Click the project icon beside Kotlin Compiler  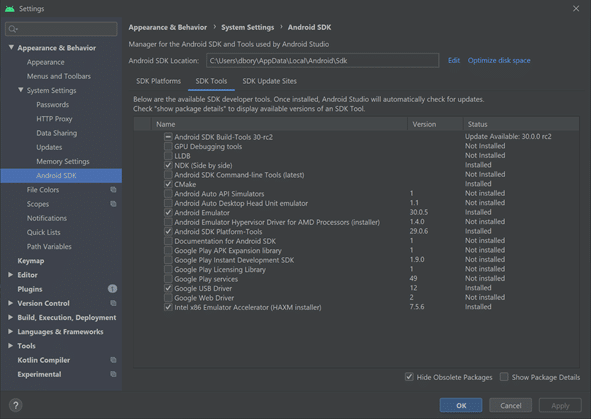click(113, 360)
